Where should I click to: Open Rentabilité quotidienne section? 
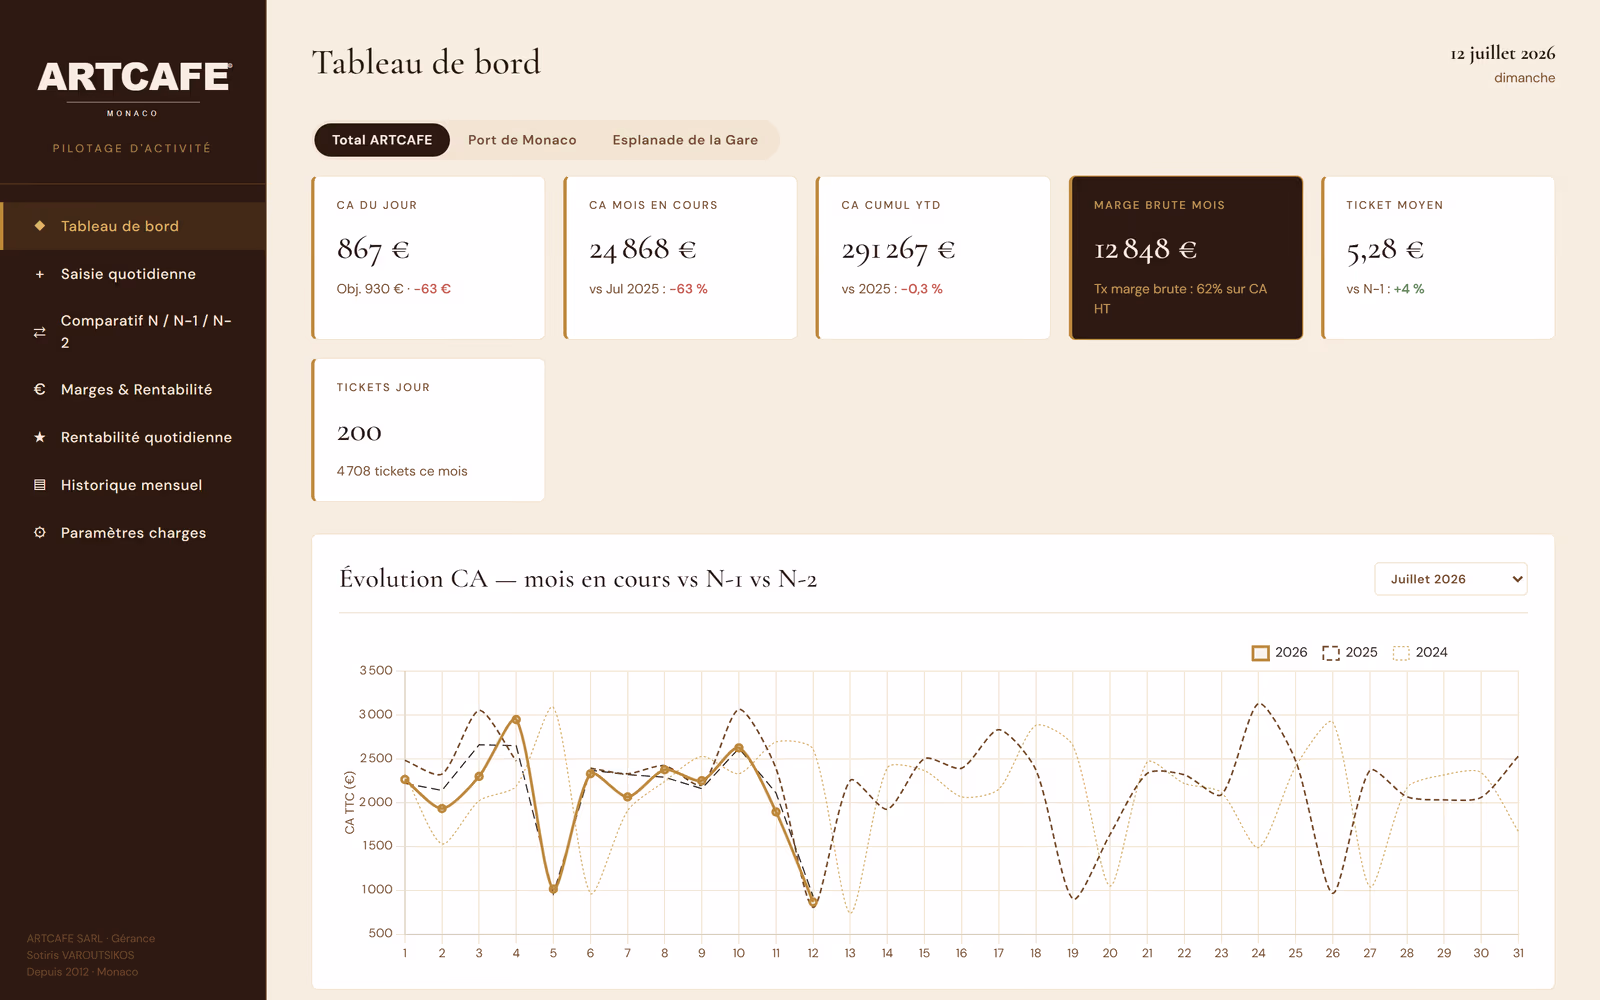[133, 437]
